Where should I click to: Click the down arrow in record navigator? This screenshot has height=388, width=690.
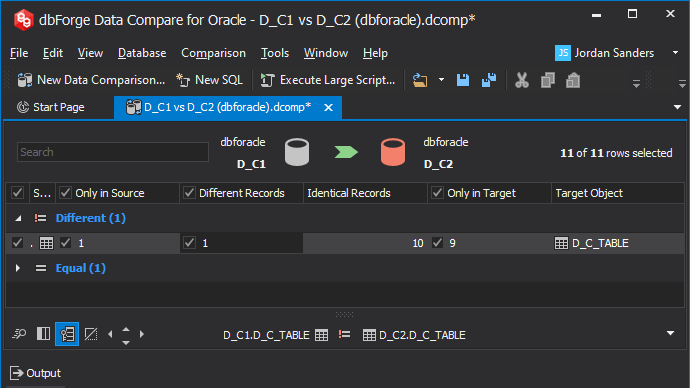[x=126, y=342]
